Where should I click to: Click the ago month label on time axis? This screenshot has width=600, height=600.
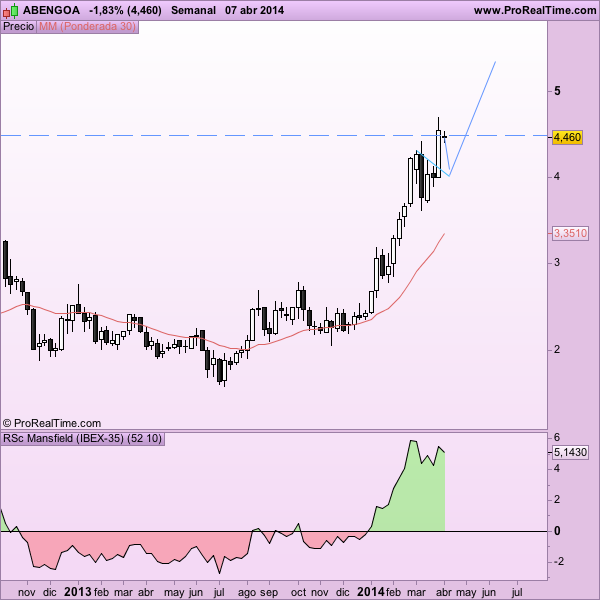click(246, 593)
